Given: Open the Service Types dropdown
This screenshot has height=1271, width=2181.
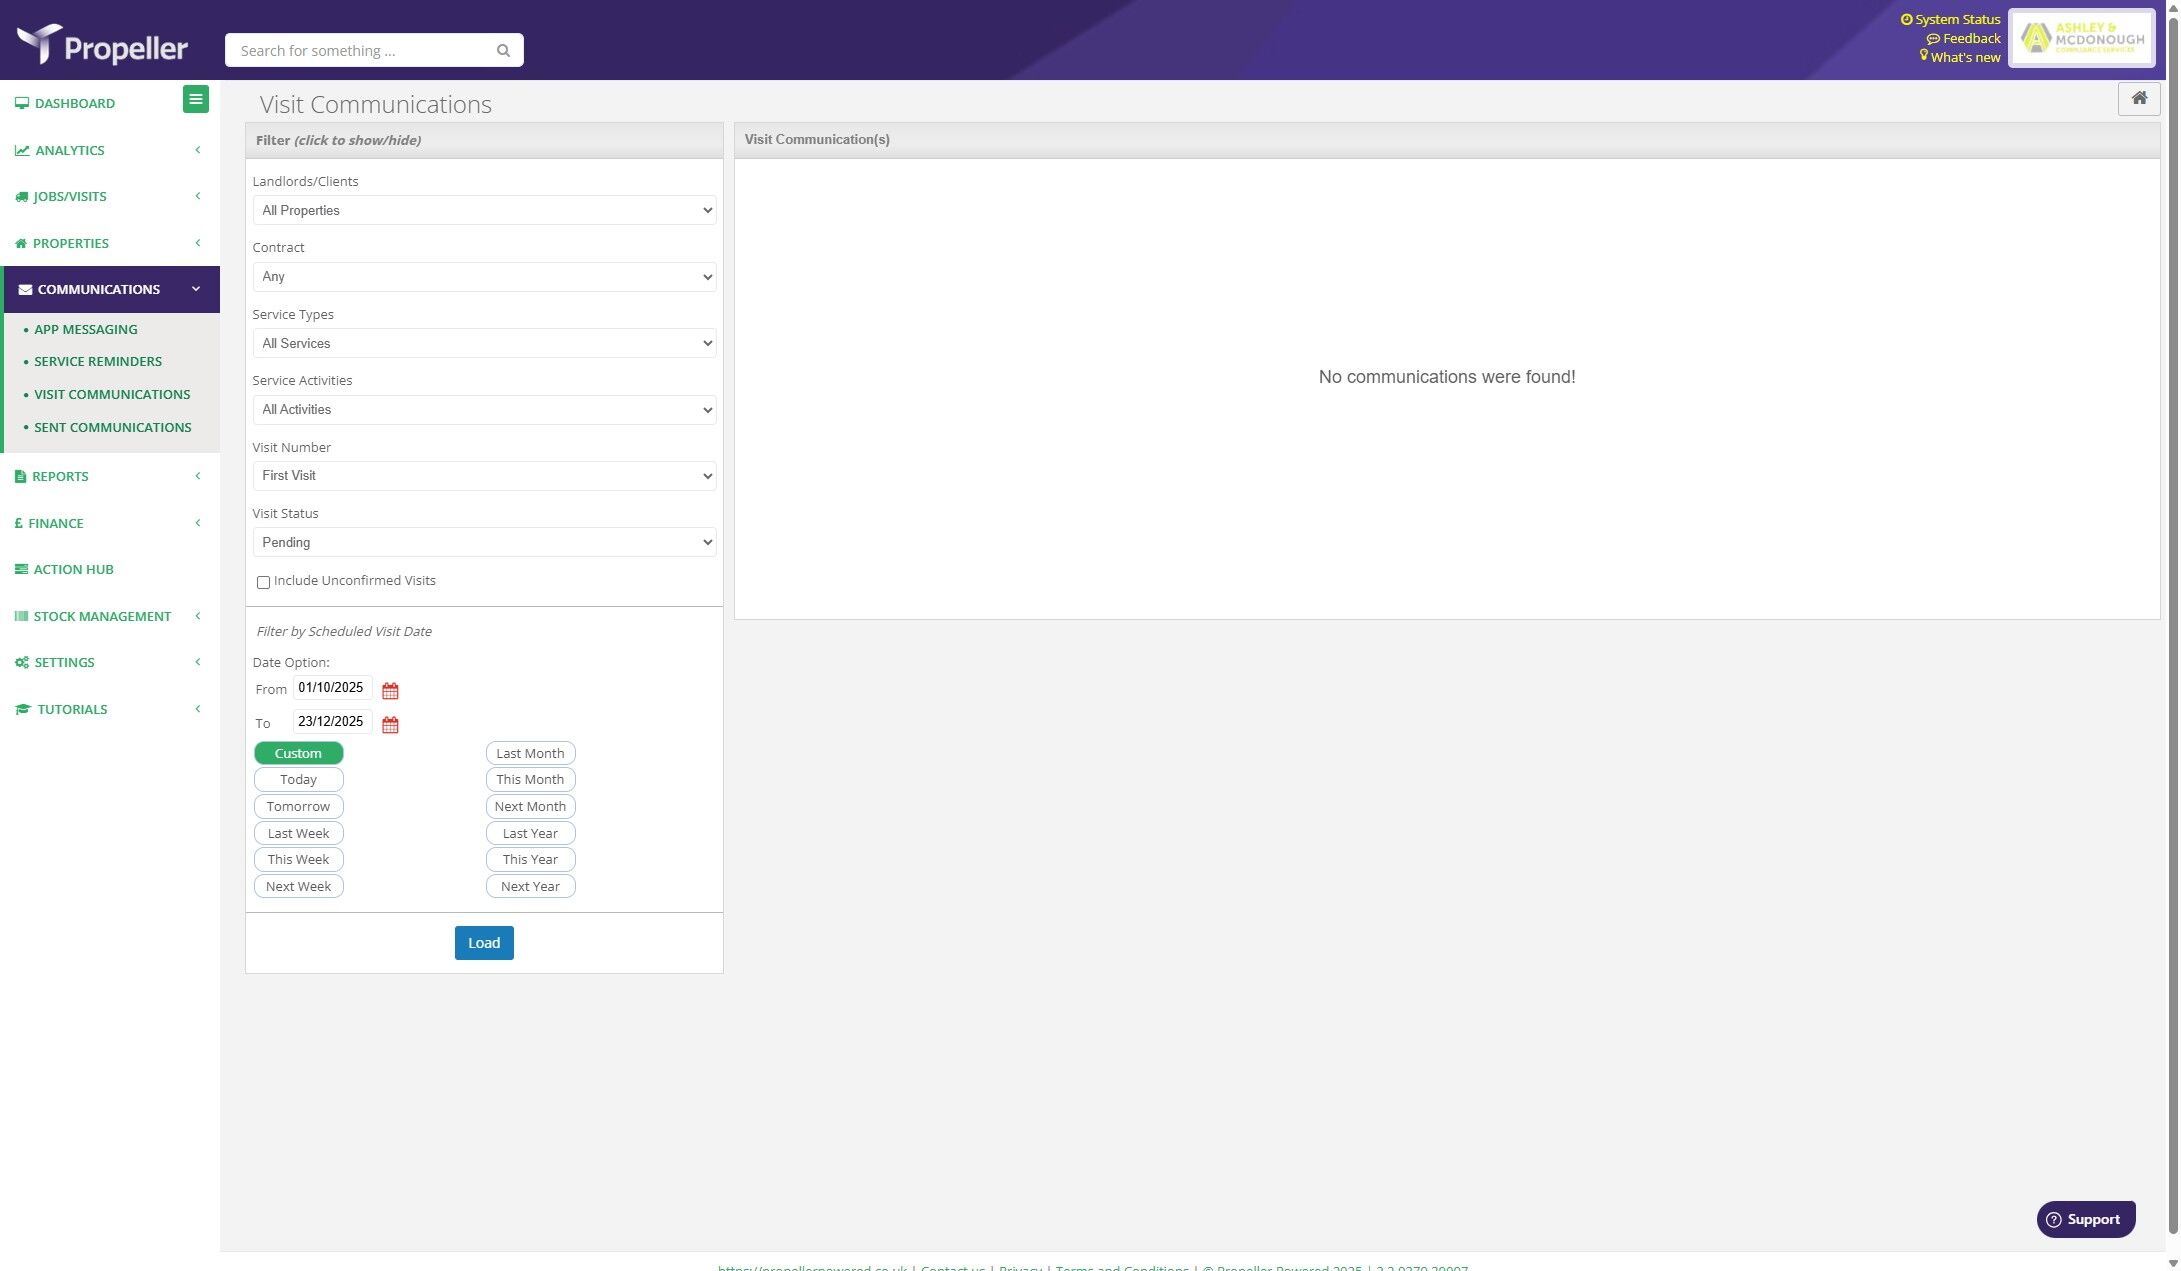Looking at the screenshot, I should pos(484,343).
